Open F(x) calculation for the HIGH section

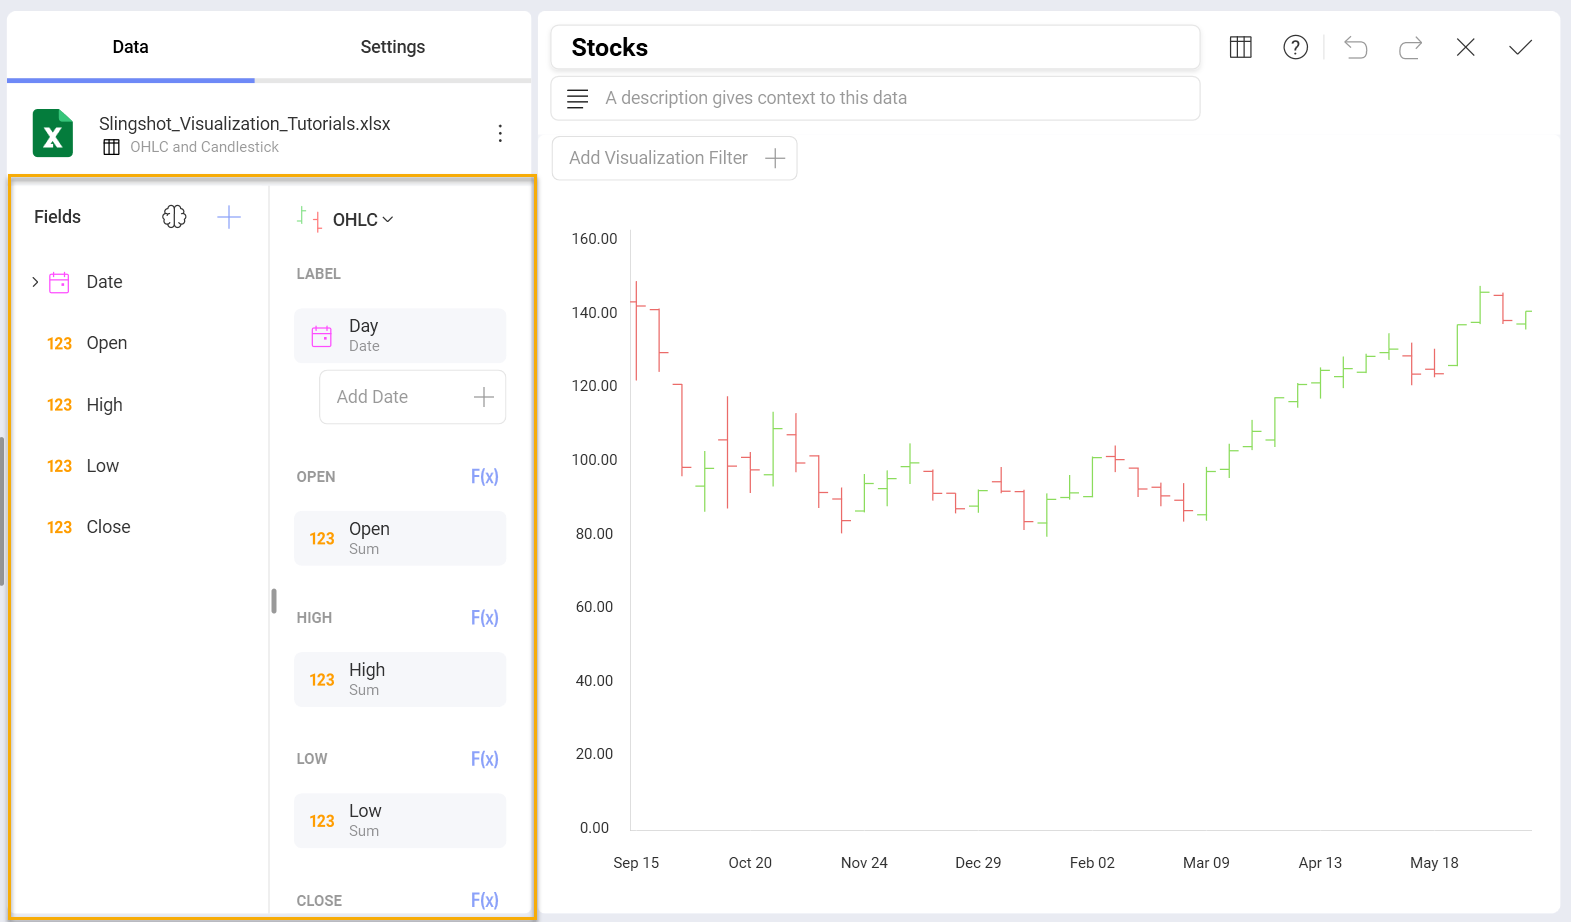484,618
